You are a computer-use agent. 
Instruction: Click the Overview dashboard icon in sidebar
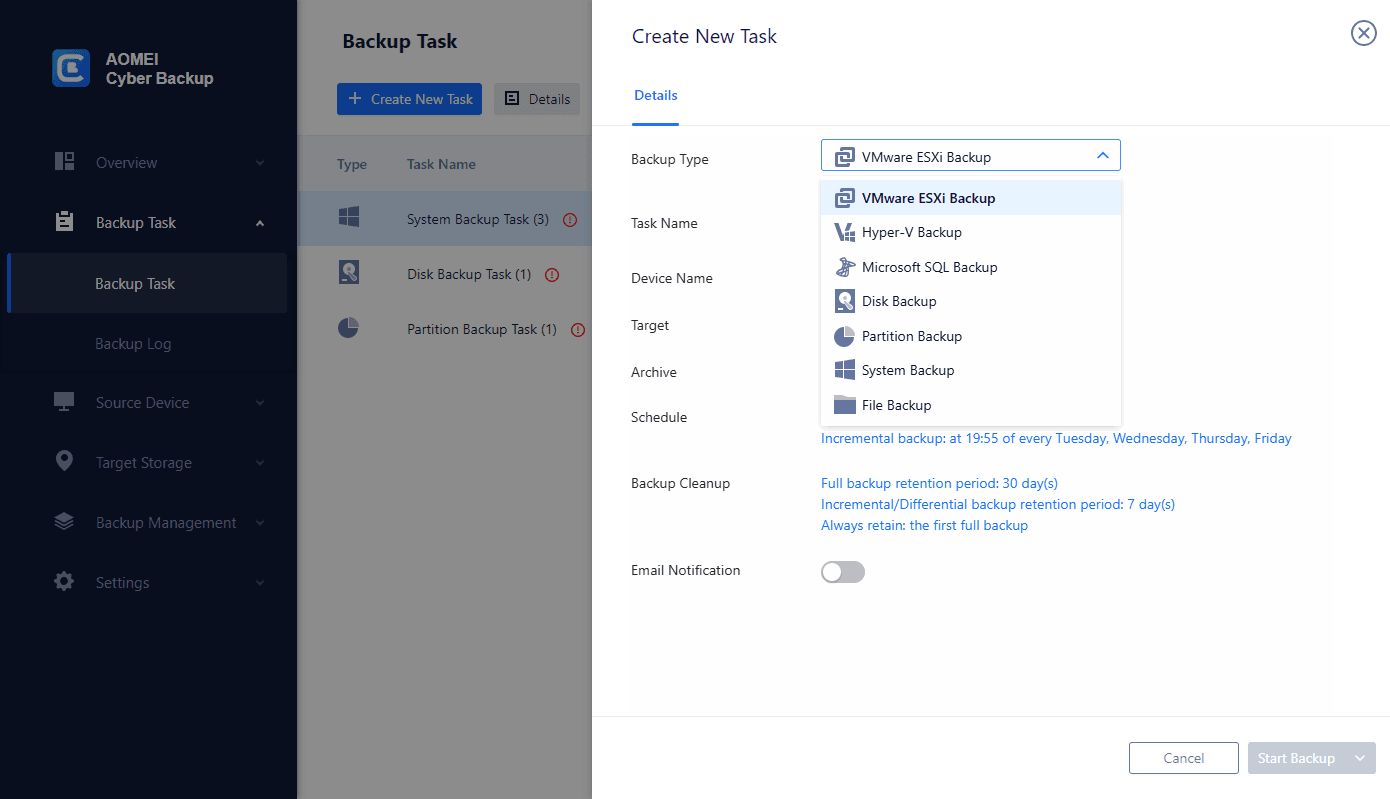[x=65, y=162]
